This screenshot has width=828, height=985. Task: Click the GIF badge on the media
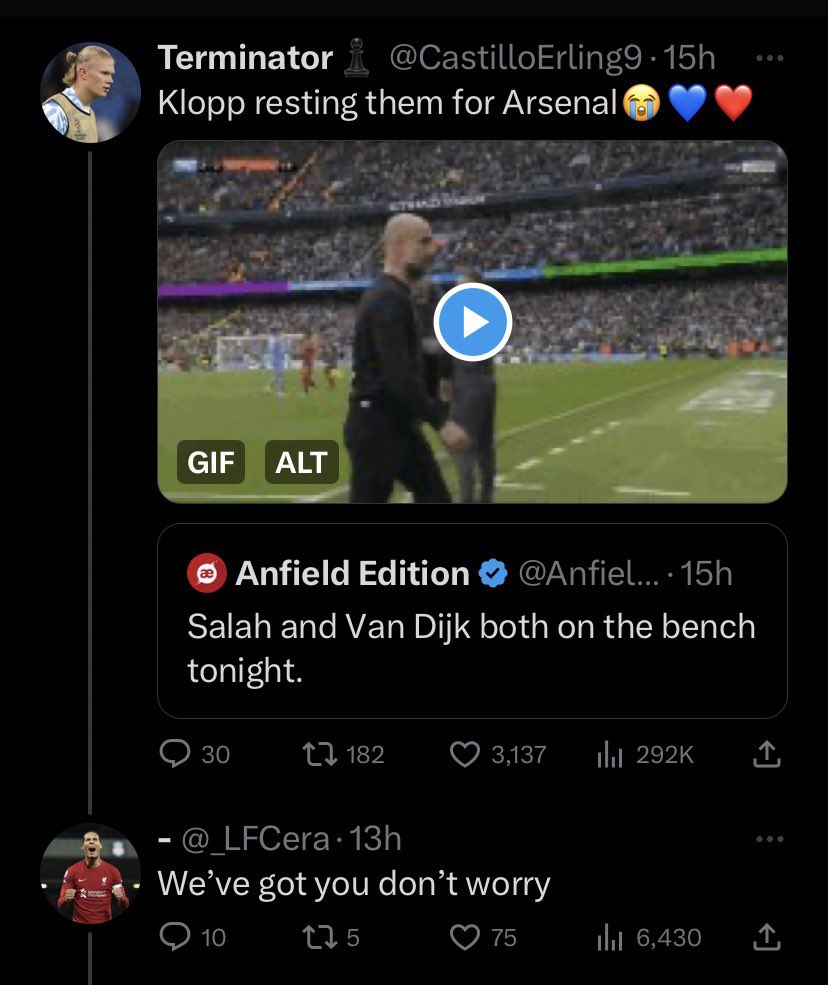coord(211,462)
